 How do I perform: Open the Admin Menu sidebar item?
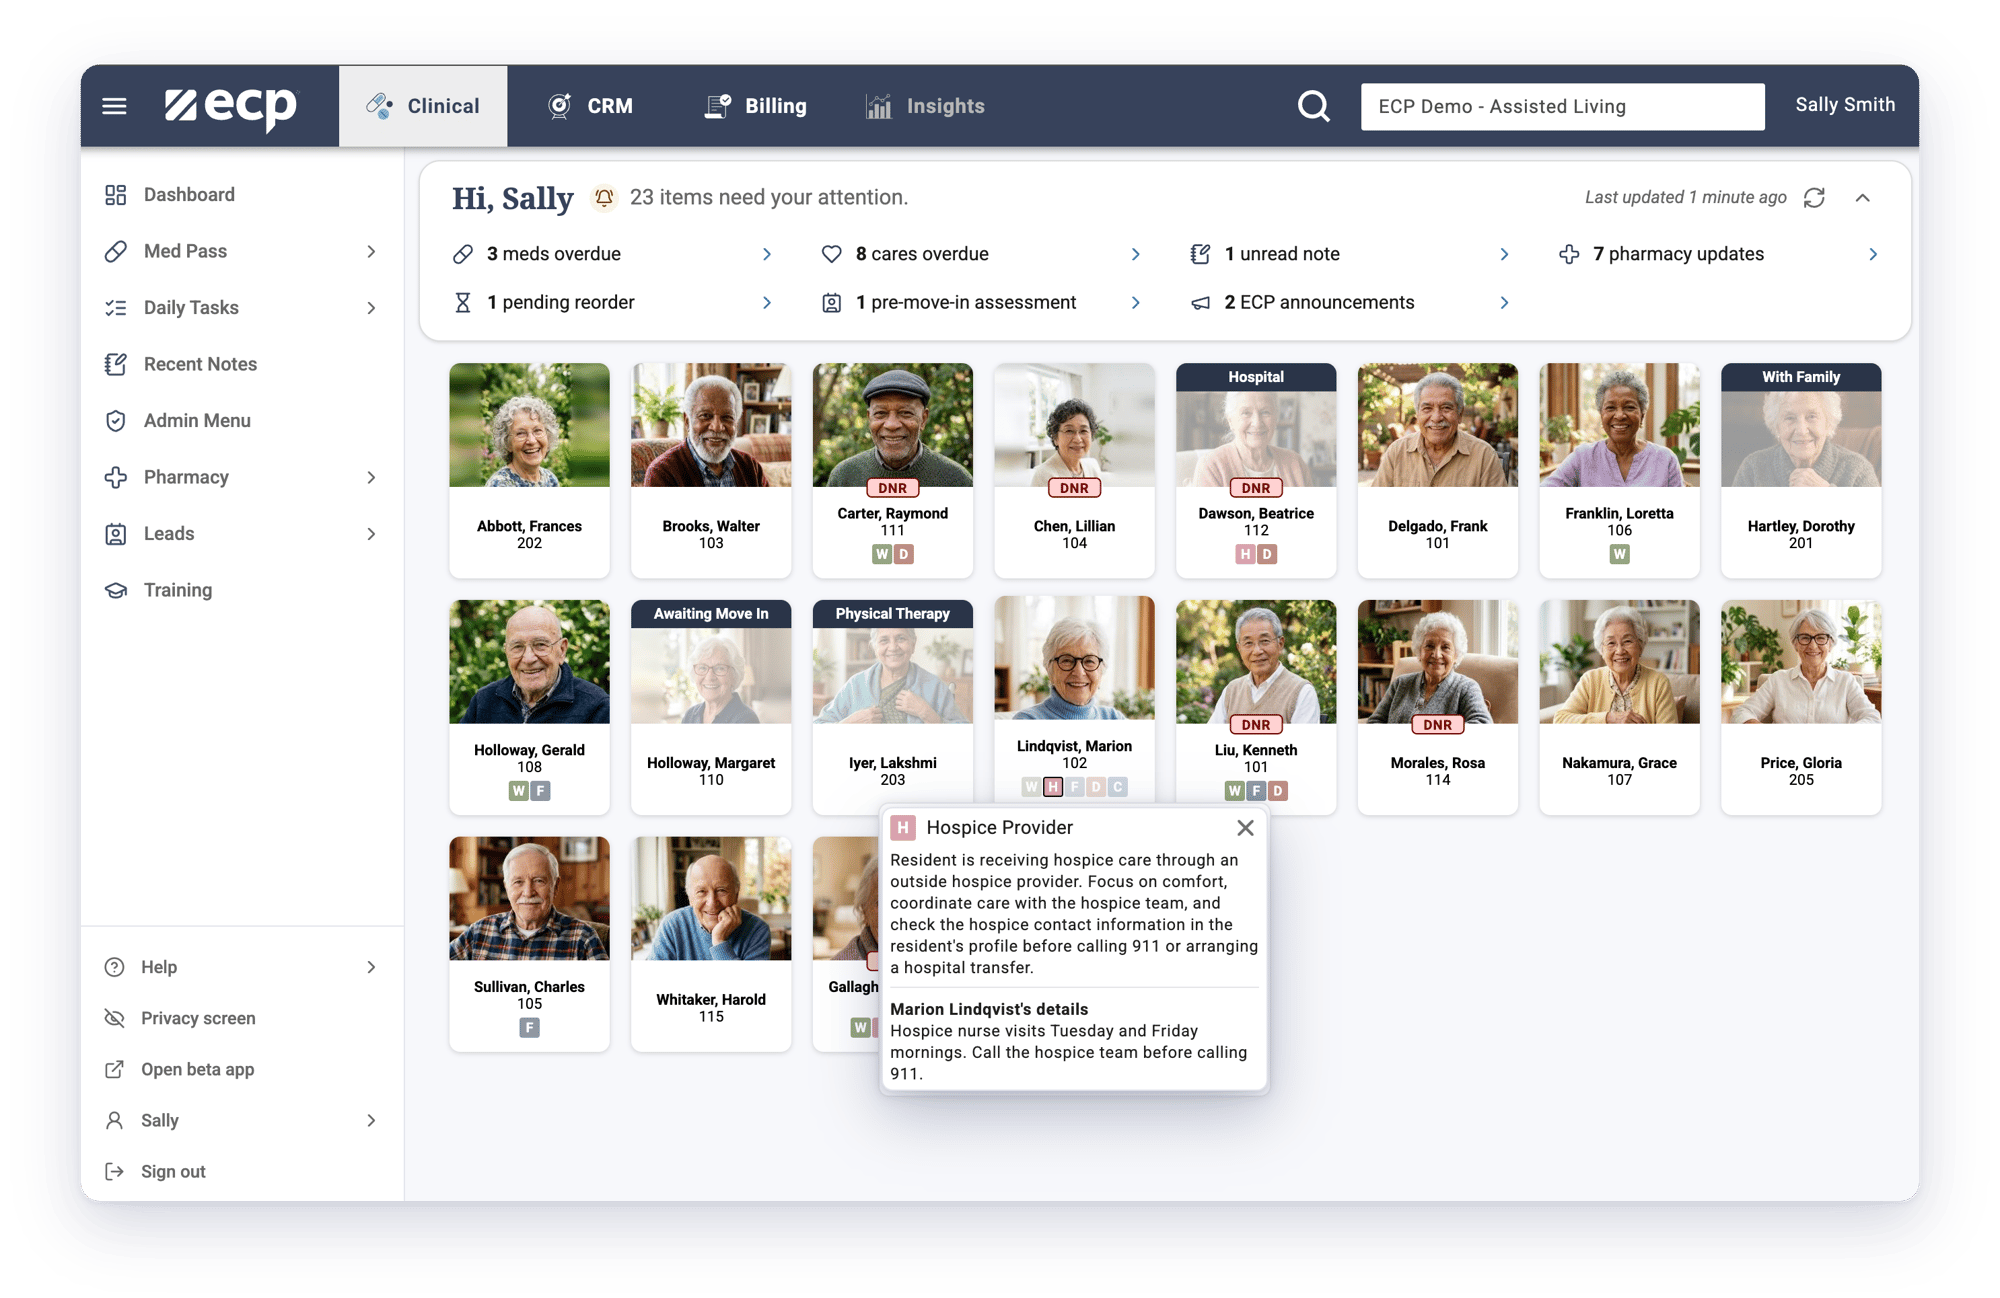(x=242, y=421)
